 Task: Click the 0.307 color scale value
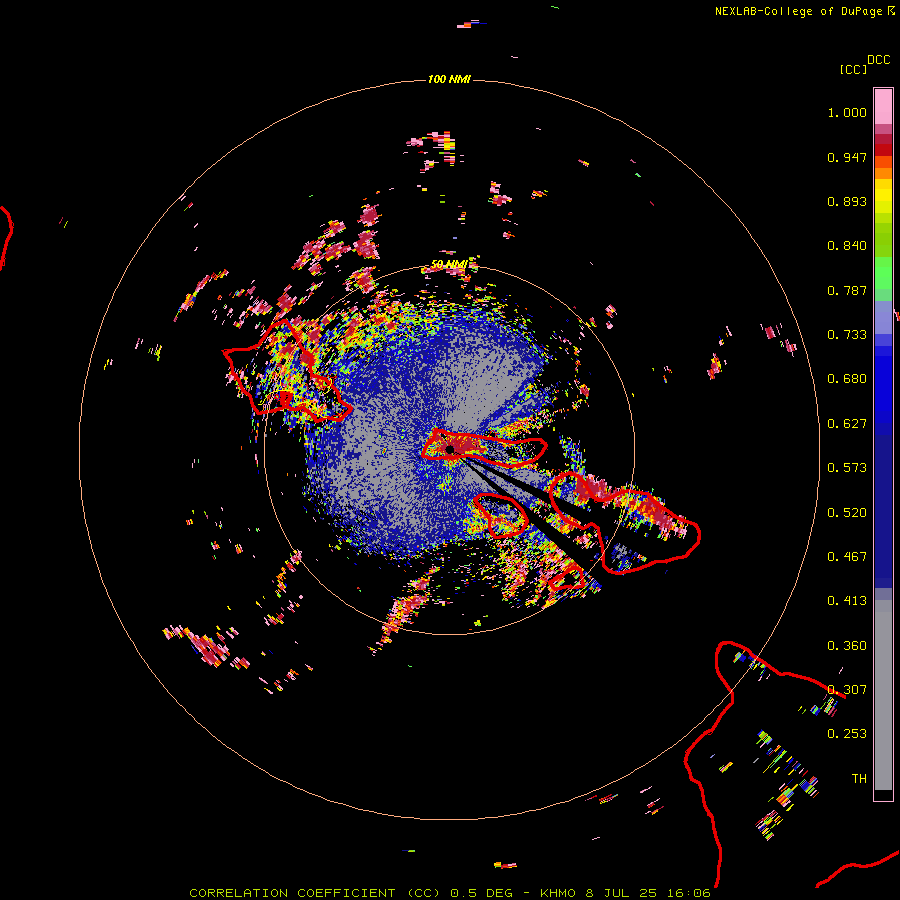coord(847,690)
